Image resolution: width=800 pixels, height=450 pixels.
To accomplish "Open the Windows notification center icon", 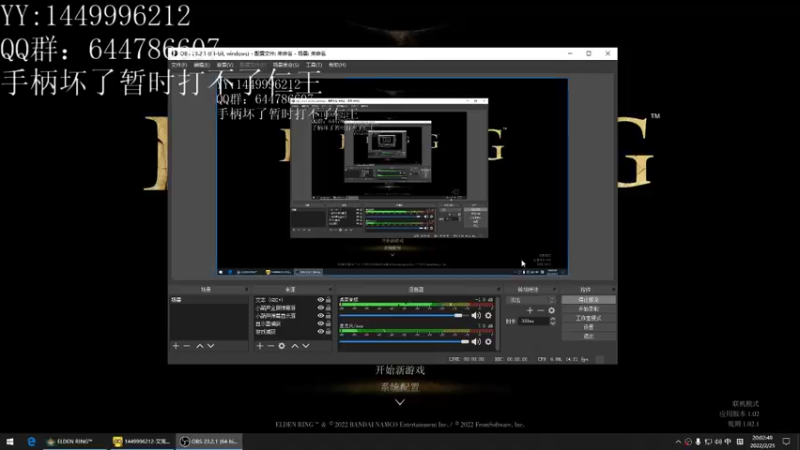I will tap(787, 441).
